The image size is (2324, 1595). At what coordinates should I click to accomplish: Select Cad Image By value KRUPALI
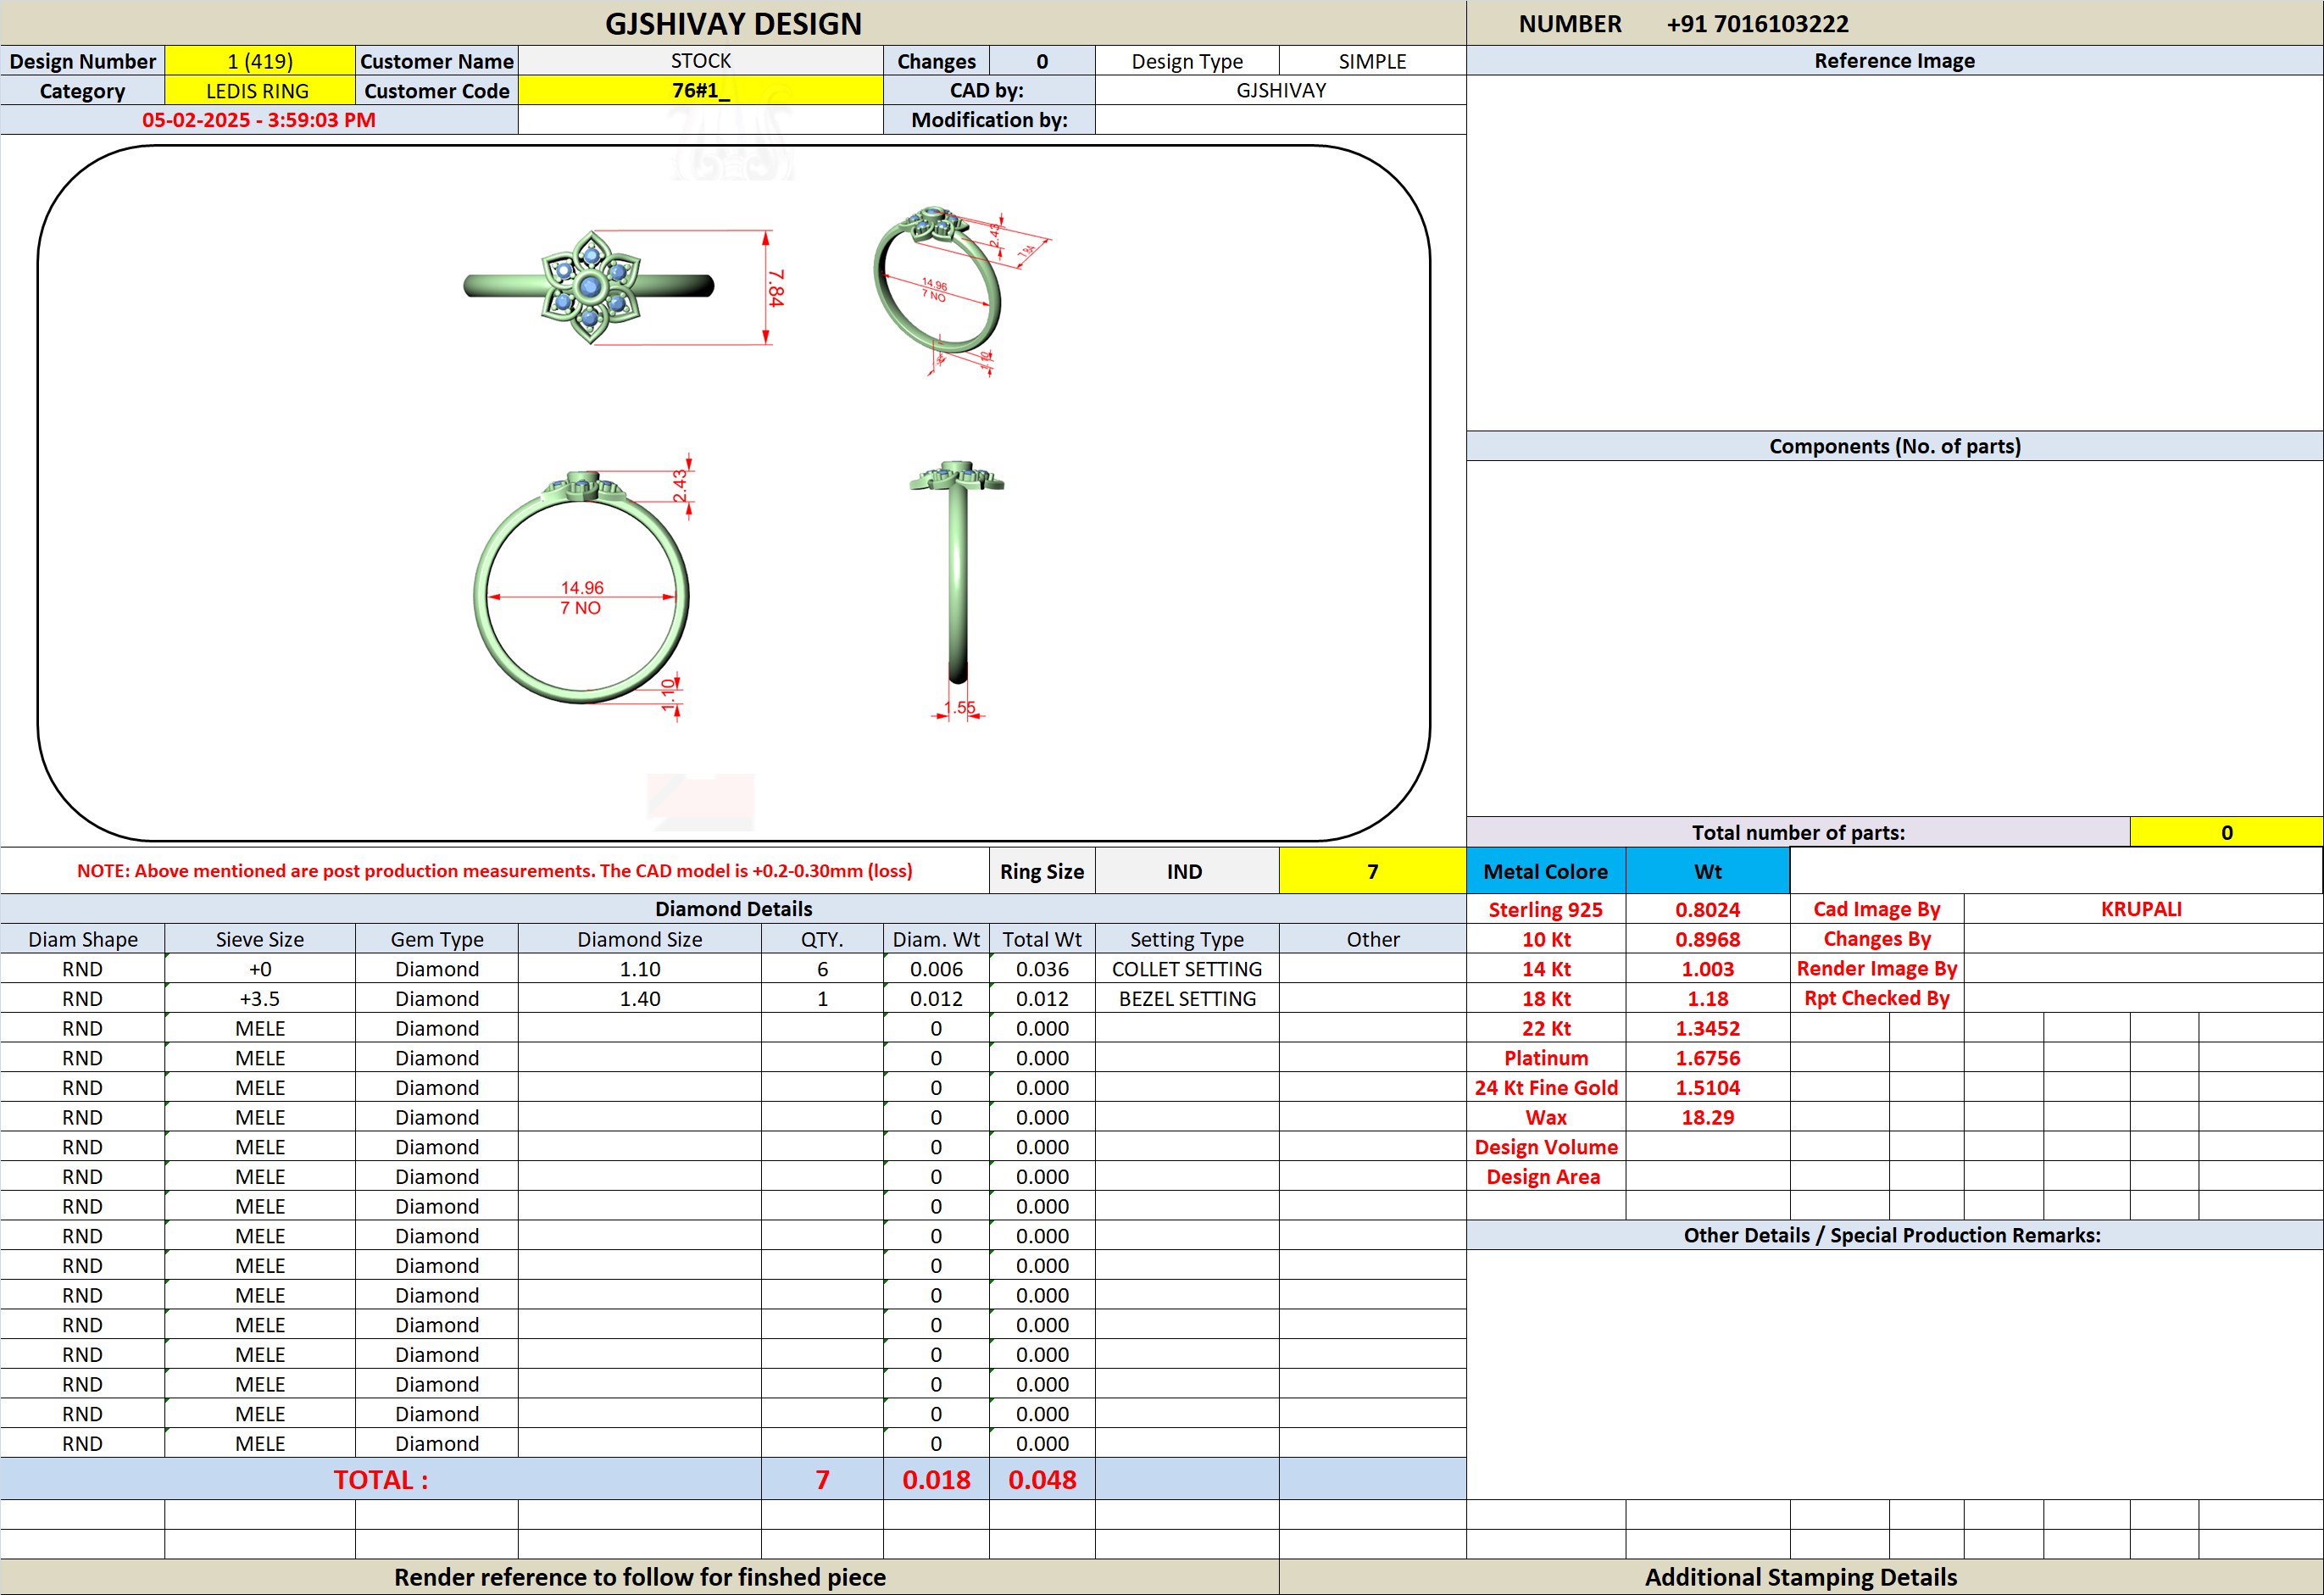pos(2141,909)
